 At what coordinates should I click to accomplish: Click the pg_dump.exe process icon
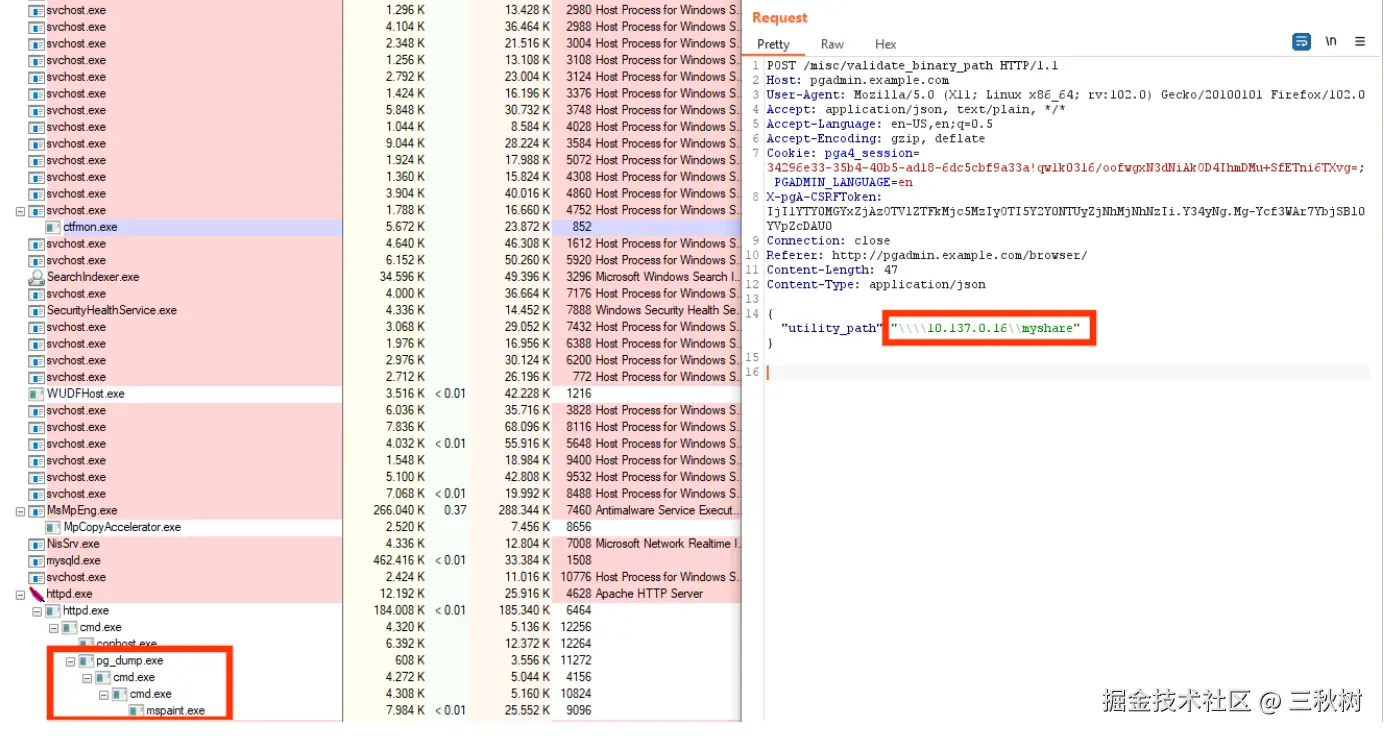tap(86, 661)
